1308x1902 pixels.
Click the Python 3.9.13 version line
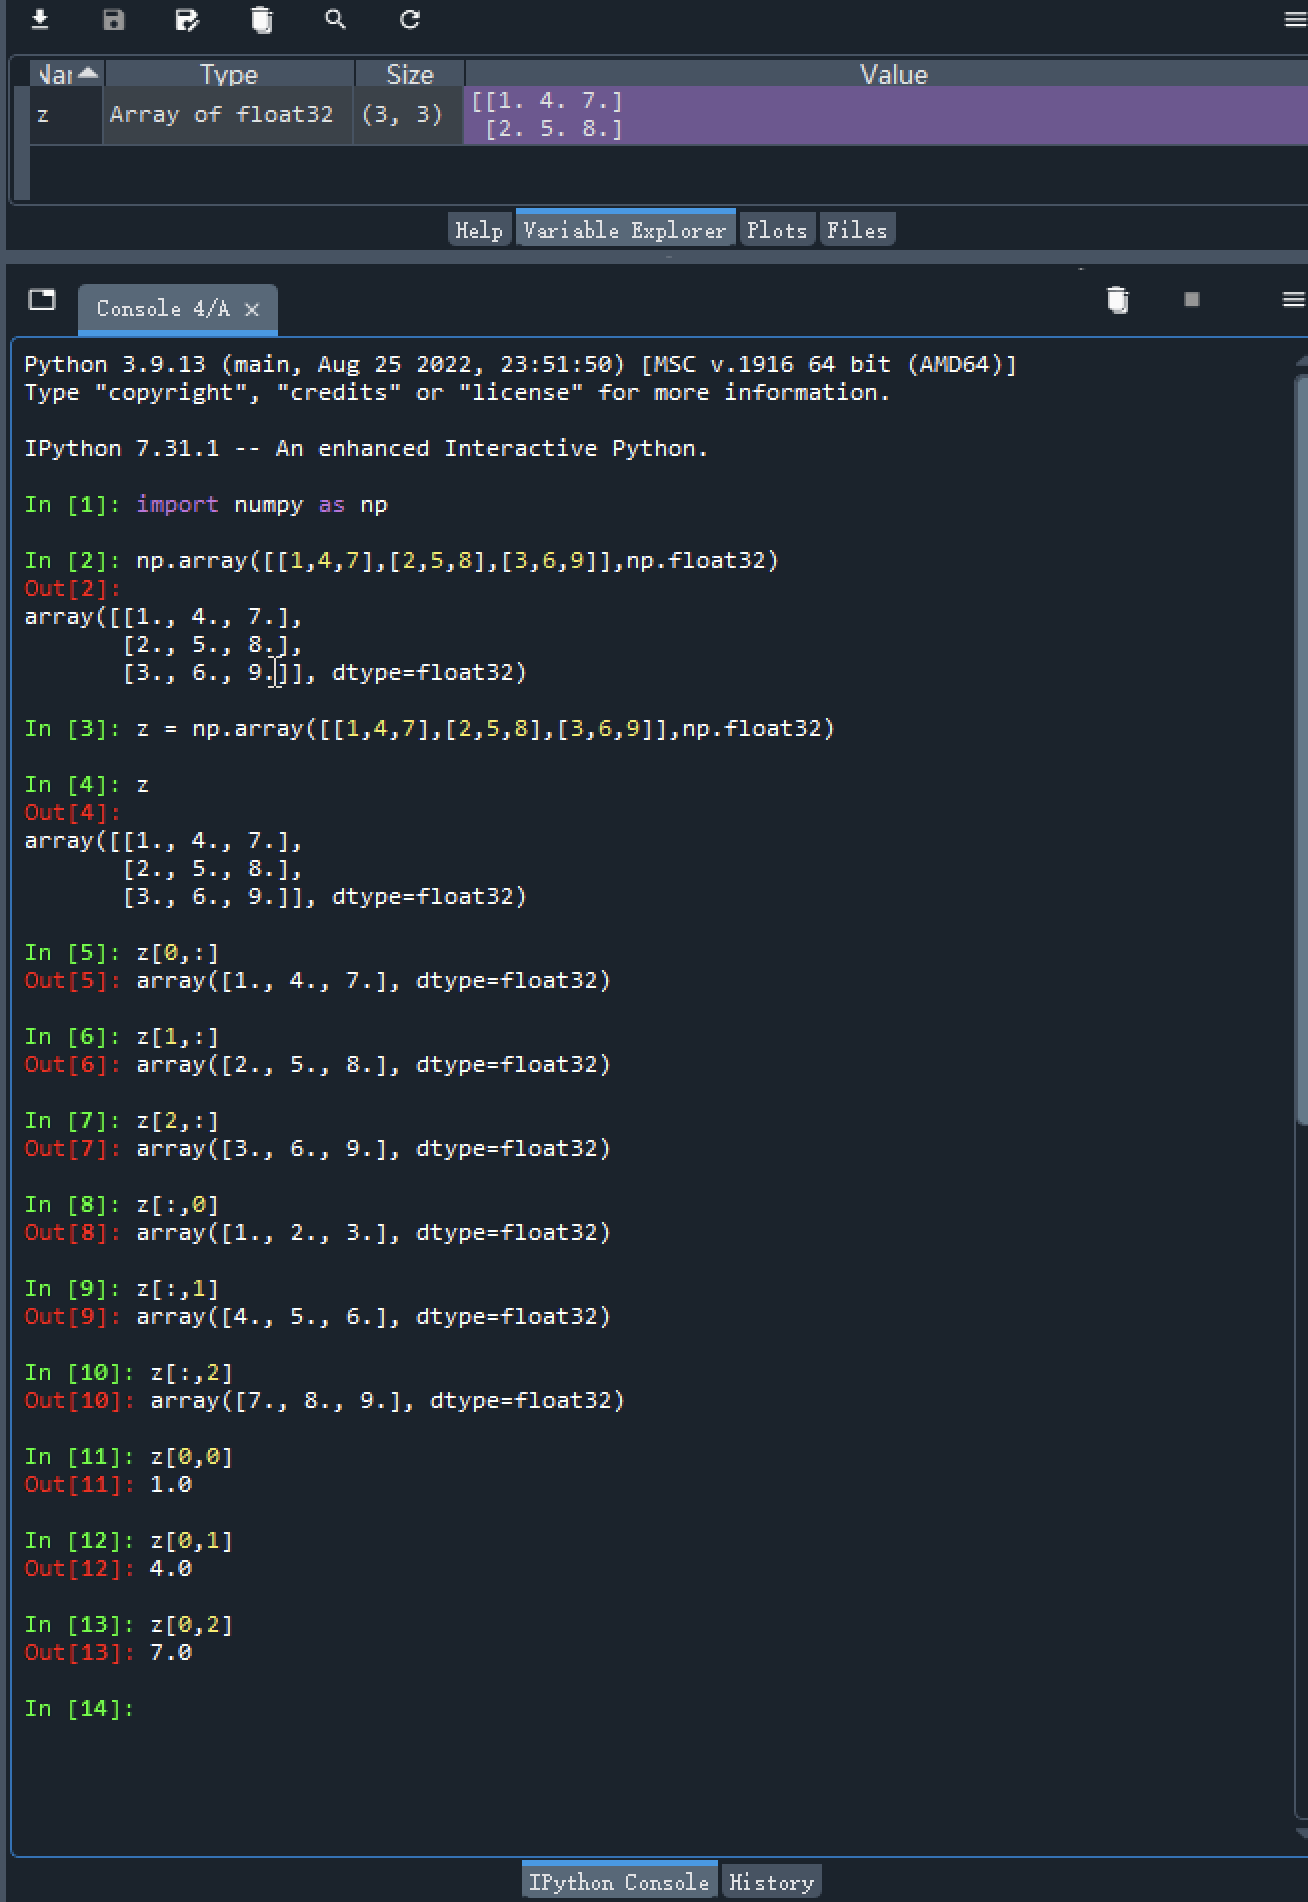[x=520, y=364]
